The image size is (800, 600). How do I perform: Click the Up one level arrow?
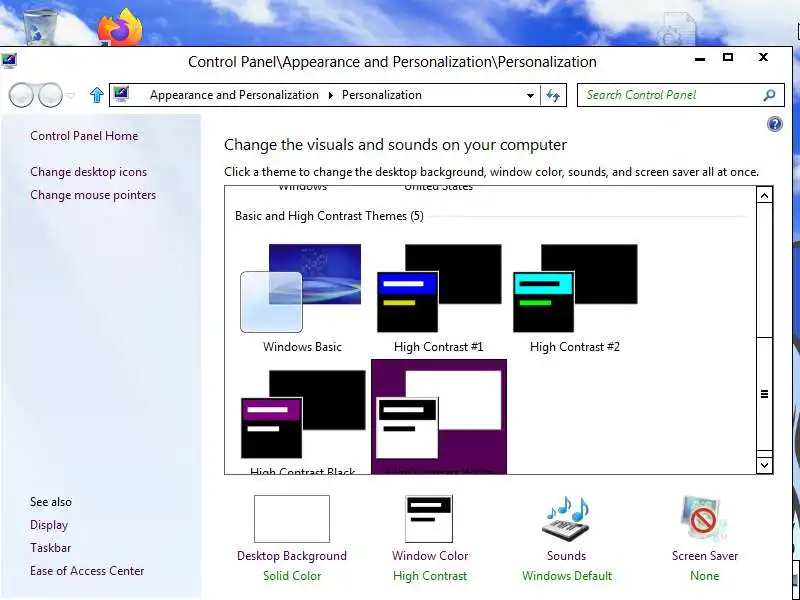[96, 95]
